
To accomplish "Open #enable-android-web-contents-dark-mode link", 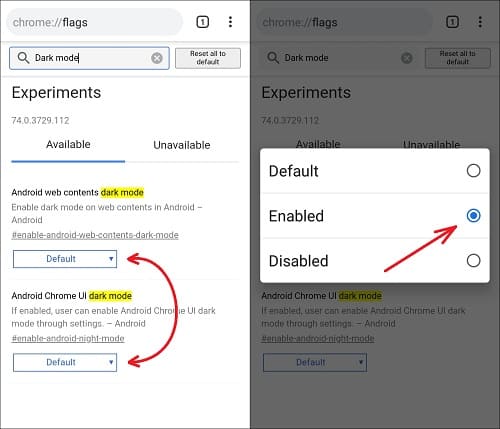I will click(95, 235).
